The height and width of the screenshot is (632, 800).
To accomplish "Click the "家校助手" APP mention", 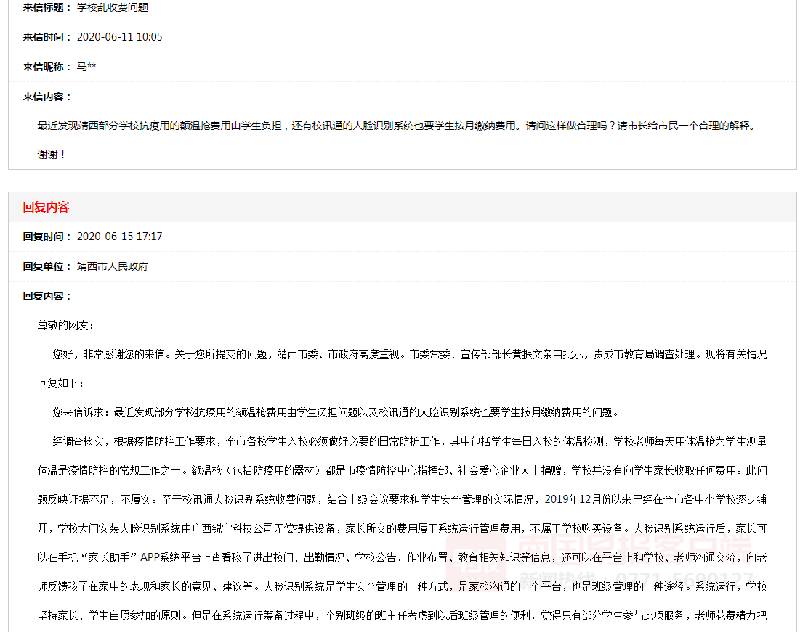I will pyautogui.click(x=112, y=560).
